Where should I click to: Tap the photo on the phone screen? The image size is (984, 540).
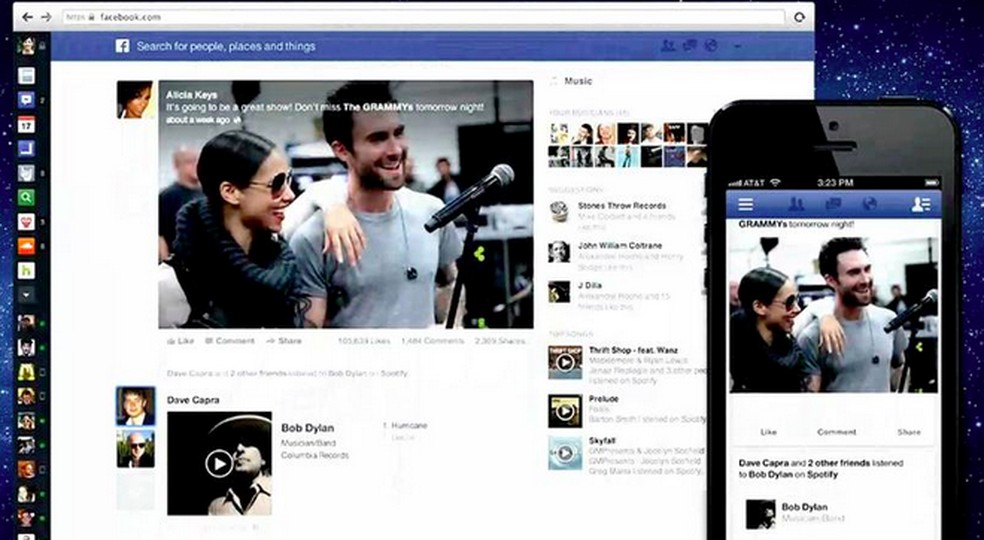pos(834,315)
